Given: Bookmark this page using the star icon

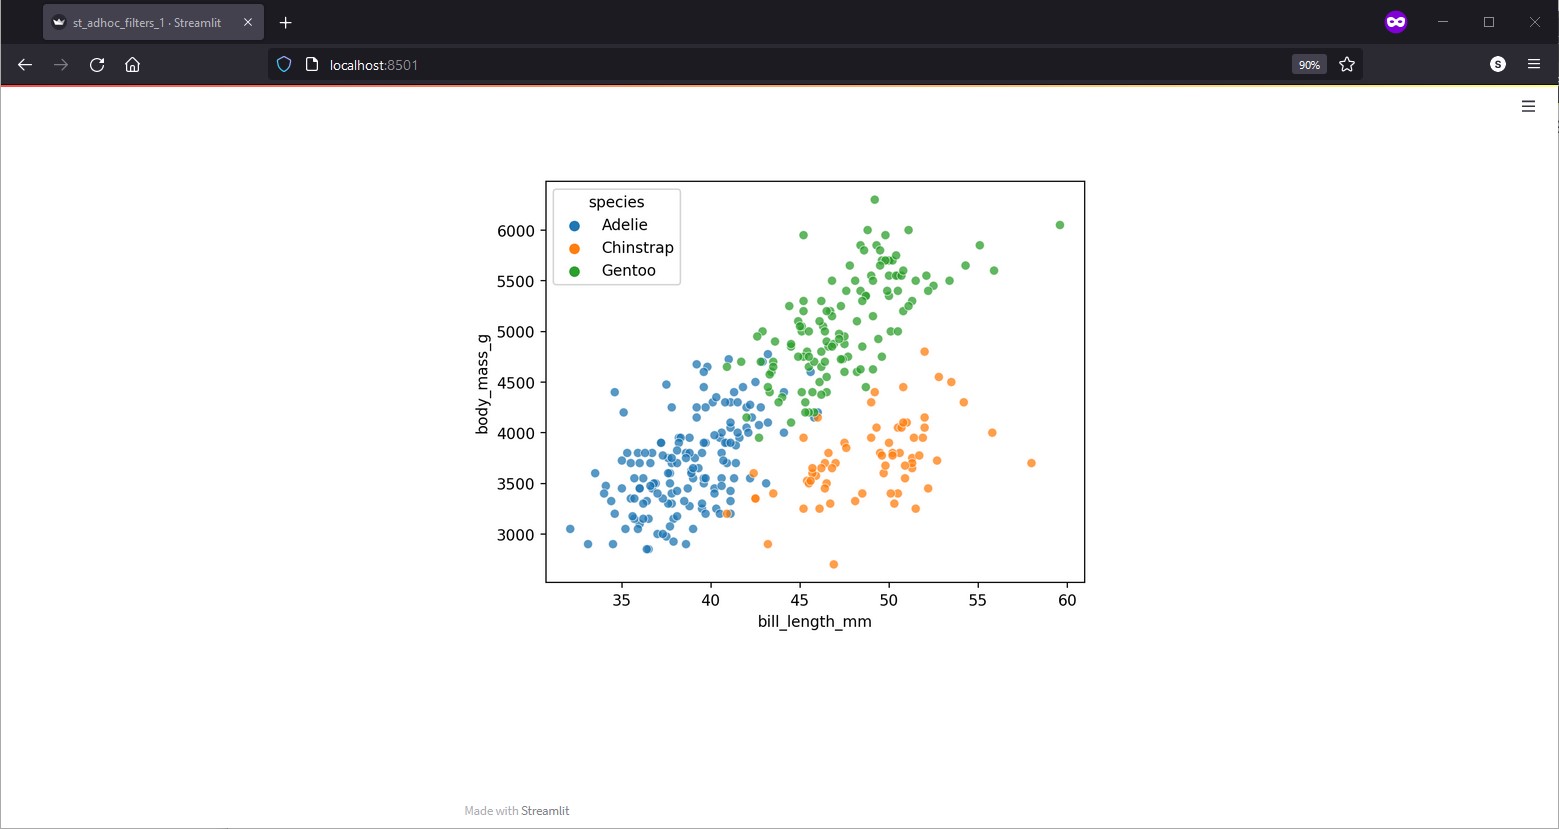Looking at the screenshot, I should tap(1347, 64).
